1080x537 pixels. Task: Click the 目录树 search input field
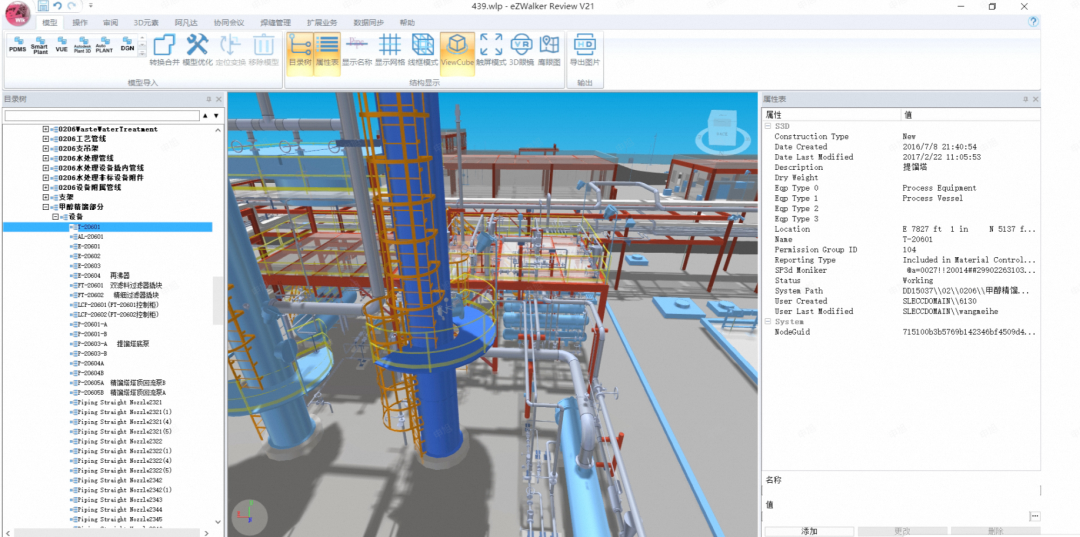[102, 116]
